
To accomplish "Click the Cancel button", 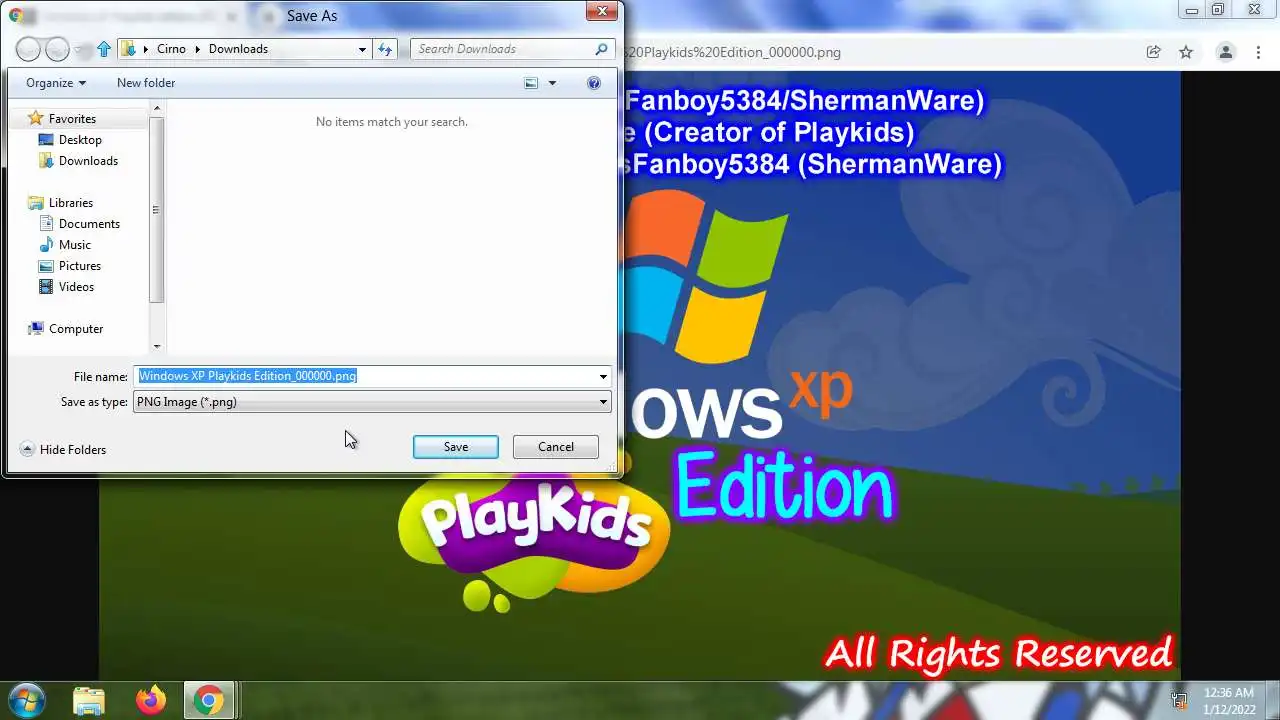I will pos(556,447).
